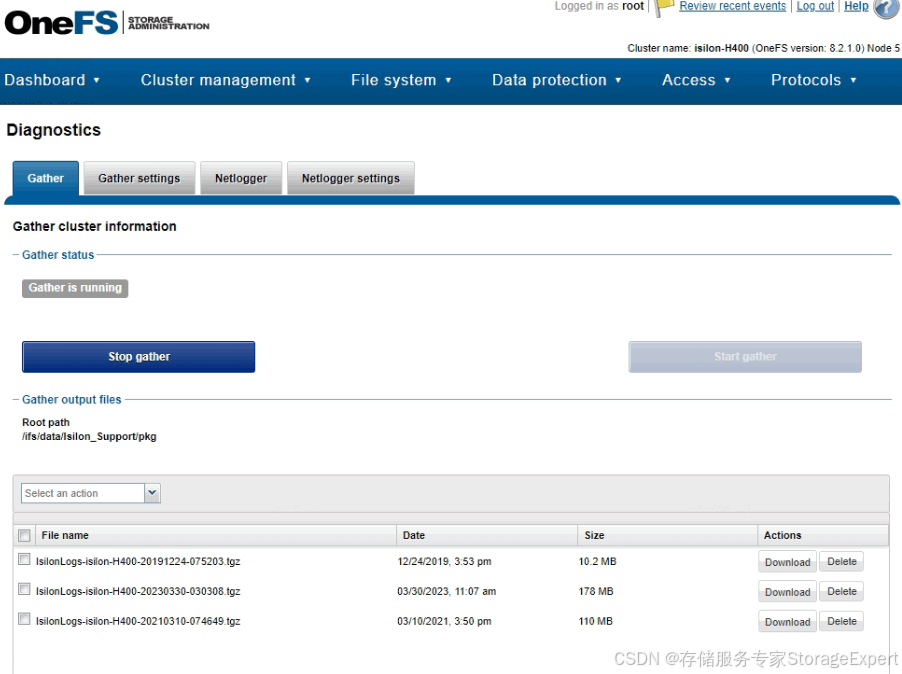Check the box for 20210310-074649 log file
902x674 pixels.
pos(24,619)
